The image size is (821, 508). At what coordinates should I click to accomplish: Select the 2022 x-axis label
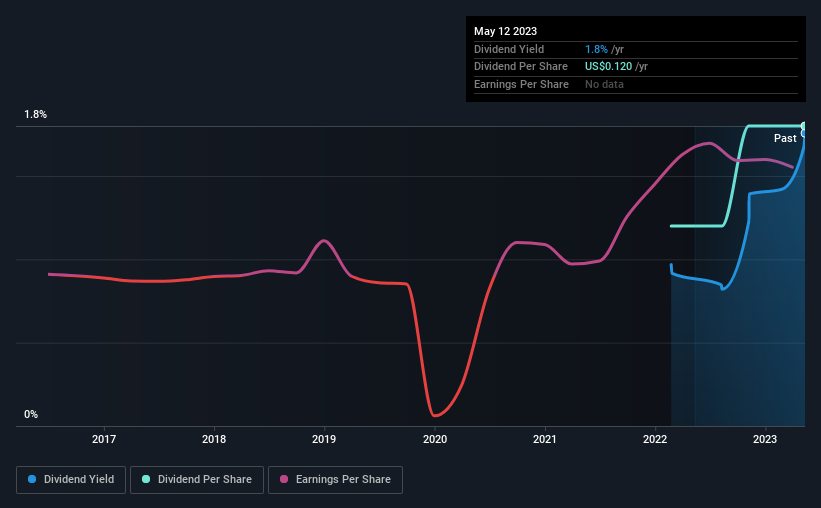point(655,439)
